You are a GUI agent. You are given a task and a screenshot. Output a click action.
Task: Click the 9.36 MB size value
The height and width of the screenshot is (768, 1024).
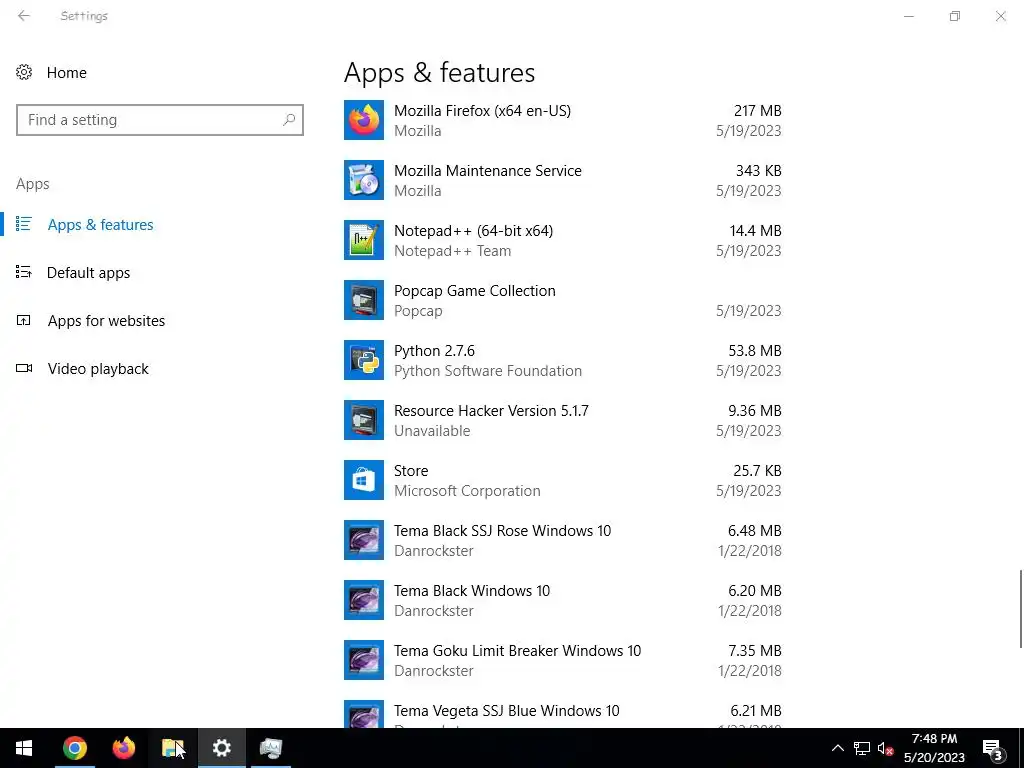tap(755, 411)
